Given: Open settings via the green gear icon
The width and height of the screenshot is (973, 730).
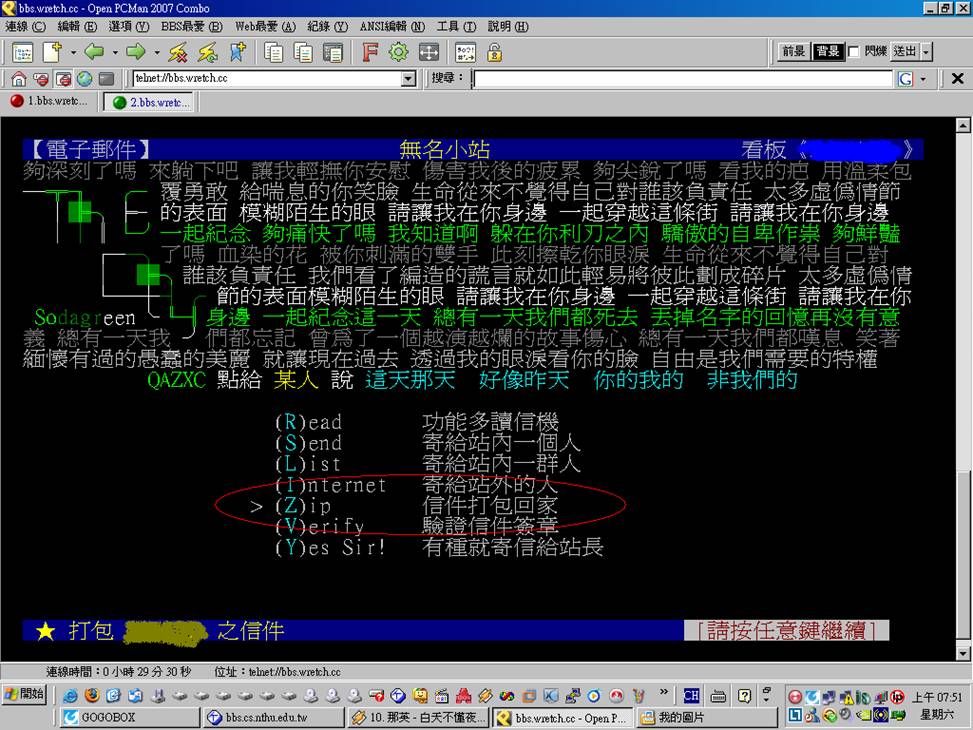Looking at the screenshot, I should pos(398,52).
